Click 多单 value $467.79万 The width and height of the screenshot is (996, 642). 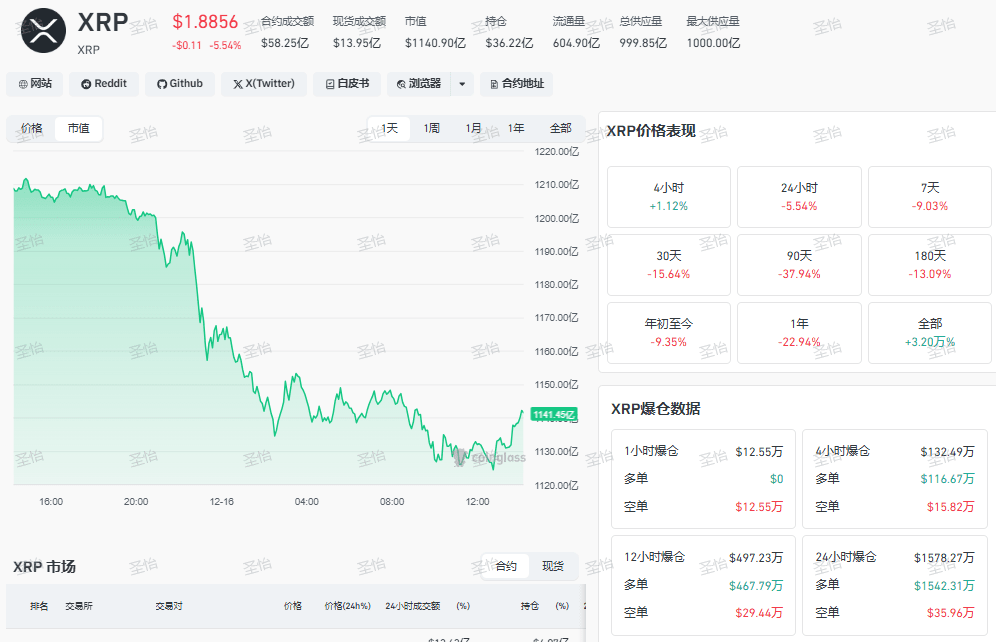coord(756,585)
